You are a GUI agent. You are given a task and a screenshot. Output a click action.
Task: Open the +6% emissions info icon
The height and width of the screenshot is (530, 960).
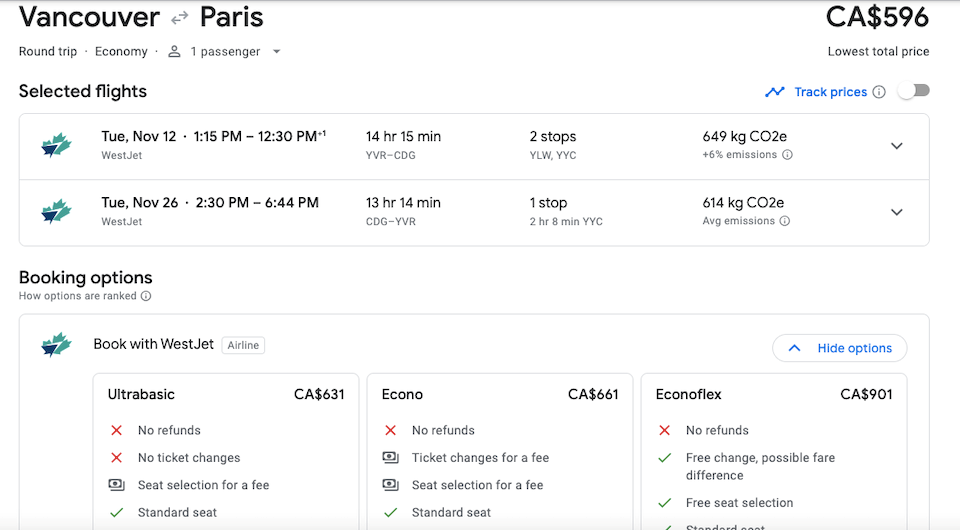coord(787,155)
